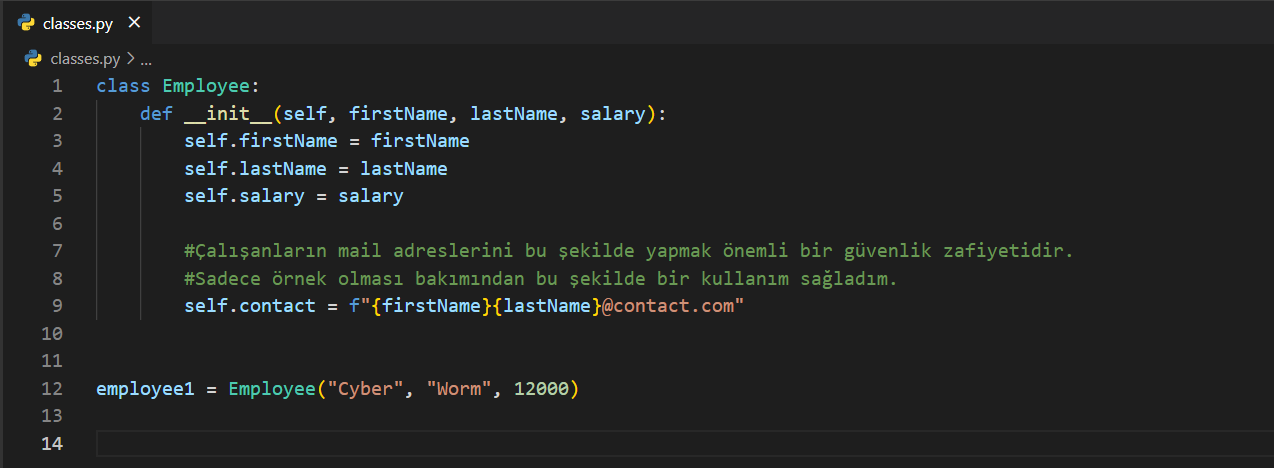Screen dimensions: 1274x468
Task: Expand the breadcrumb ellipsis symbol
Action: point(146,59)
